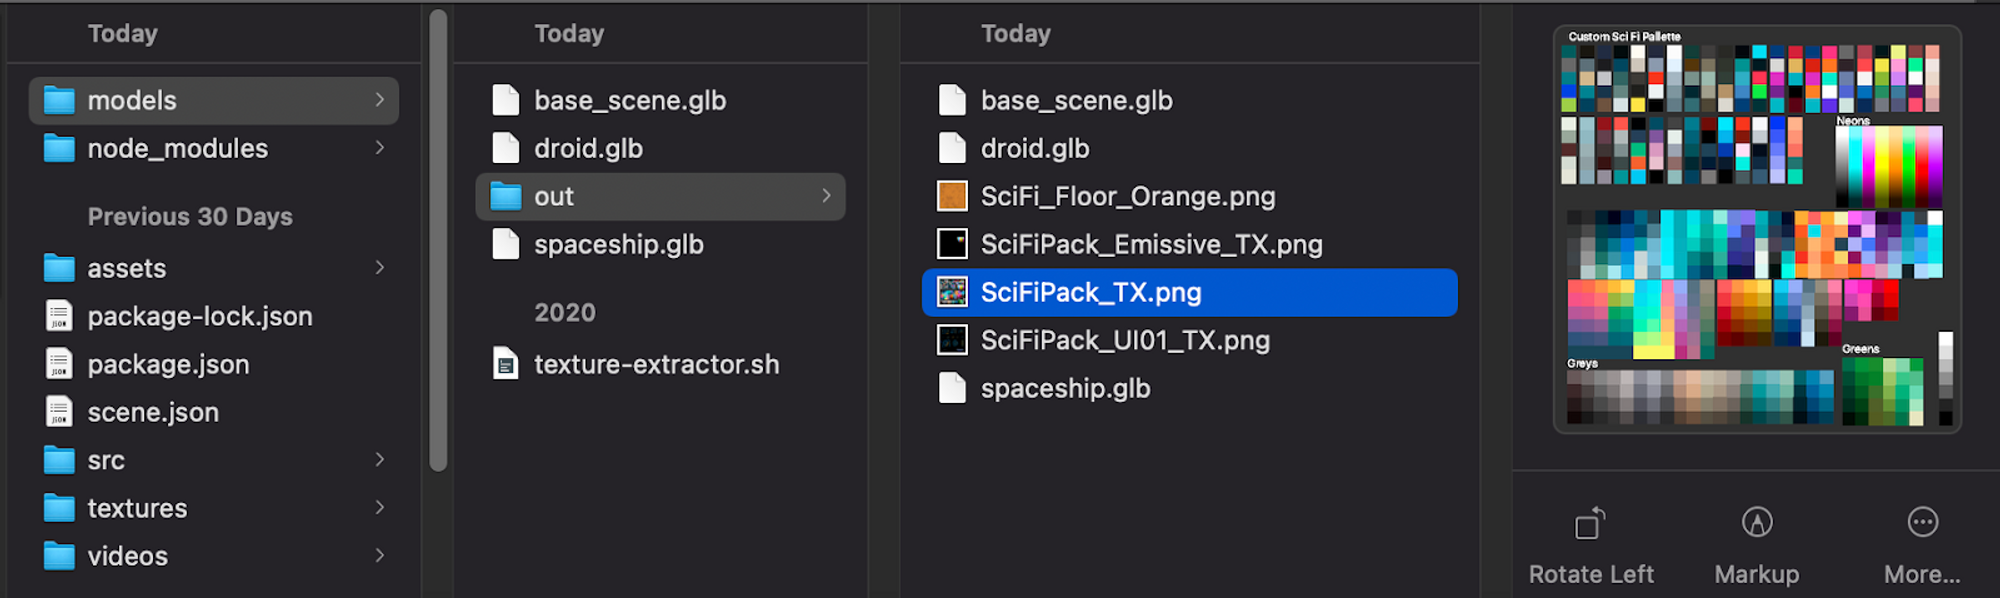The image size is (2000, 598).
Task: Expand the models folder chevron
Action: 380,100
